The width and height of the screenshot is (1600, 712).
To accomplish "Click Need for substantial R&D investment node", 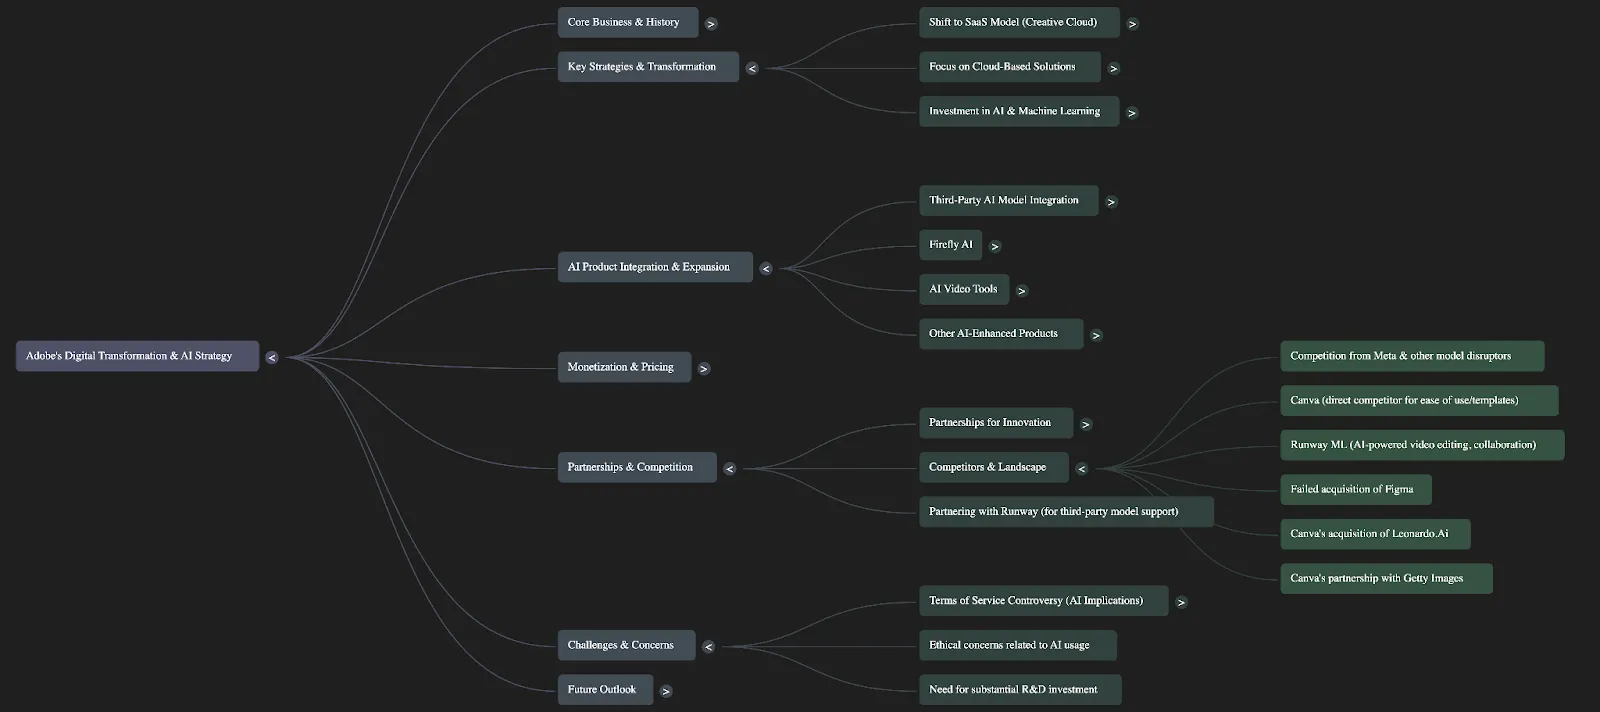I will coord(1020,689).
